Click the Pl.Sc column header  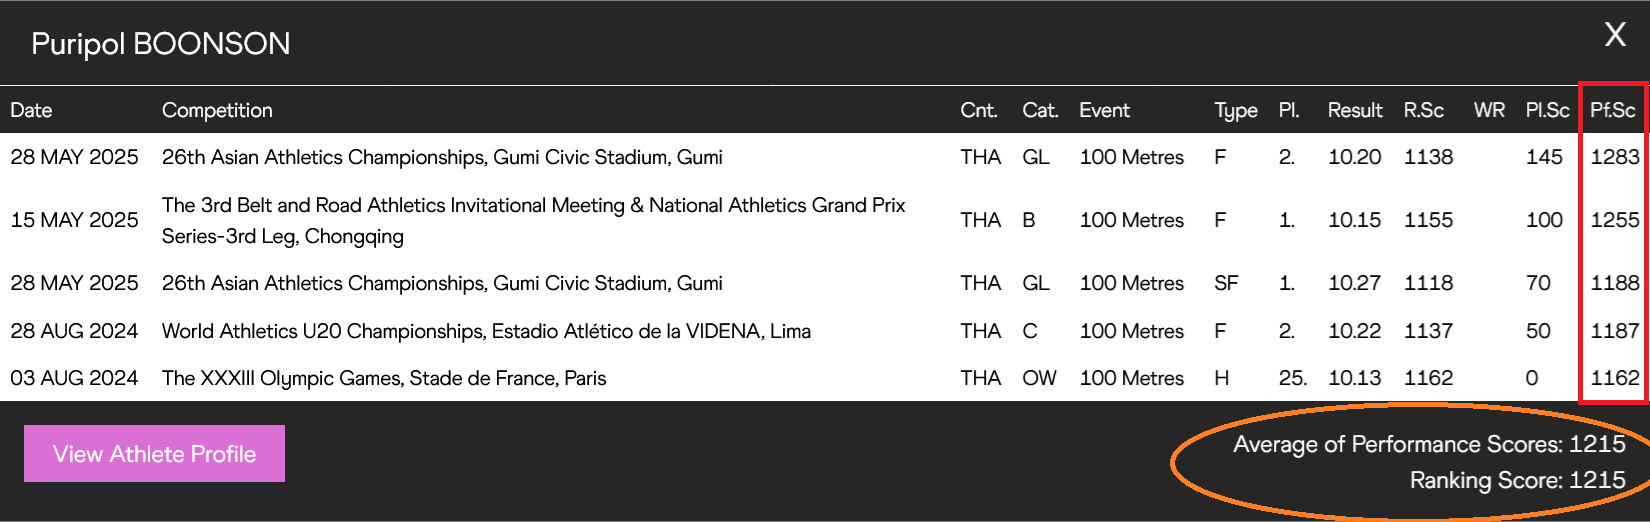pyautogui.click(x=1547, y=110)
